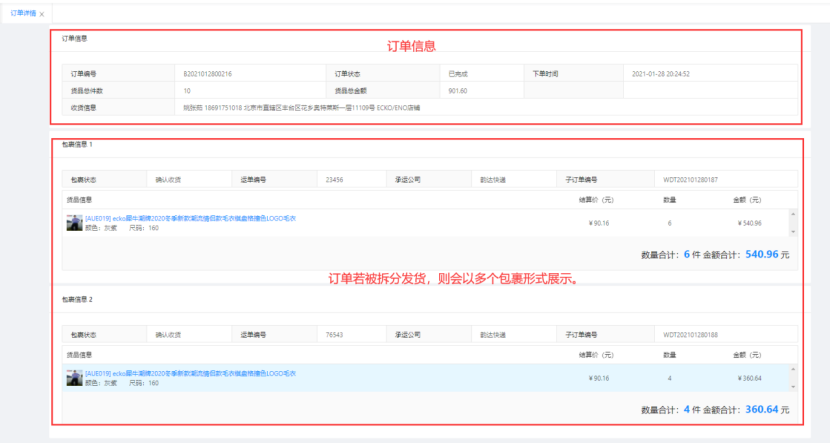Click the 360.64 total amount in package 2
831x443 pixels.
point(762,409)
